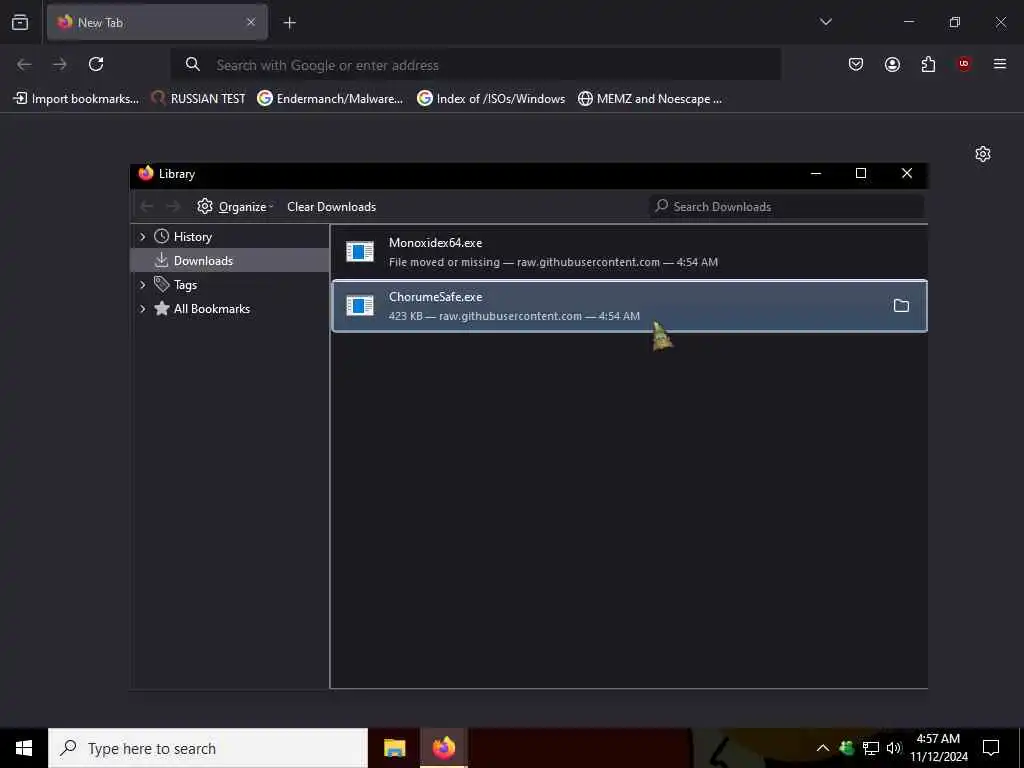This screenshot has width=1024, height=768.
Task: Show hidden system tray icons
Action: coord(823,748)
